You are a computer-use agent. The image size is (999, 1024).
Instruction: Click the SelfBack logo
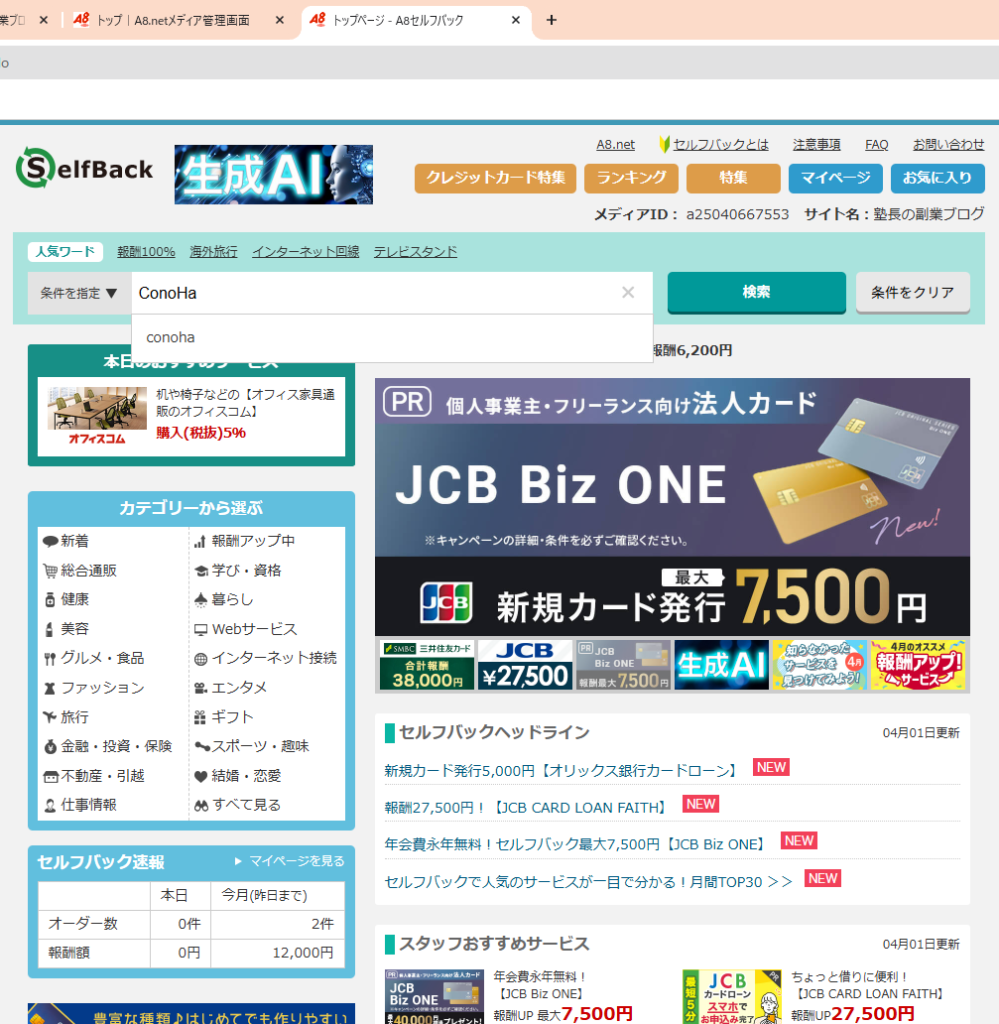[x=85, y=168]
